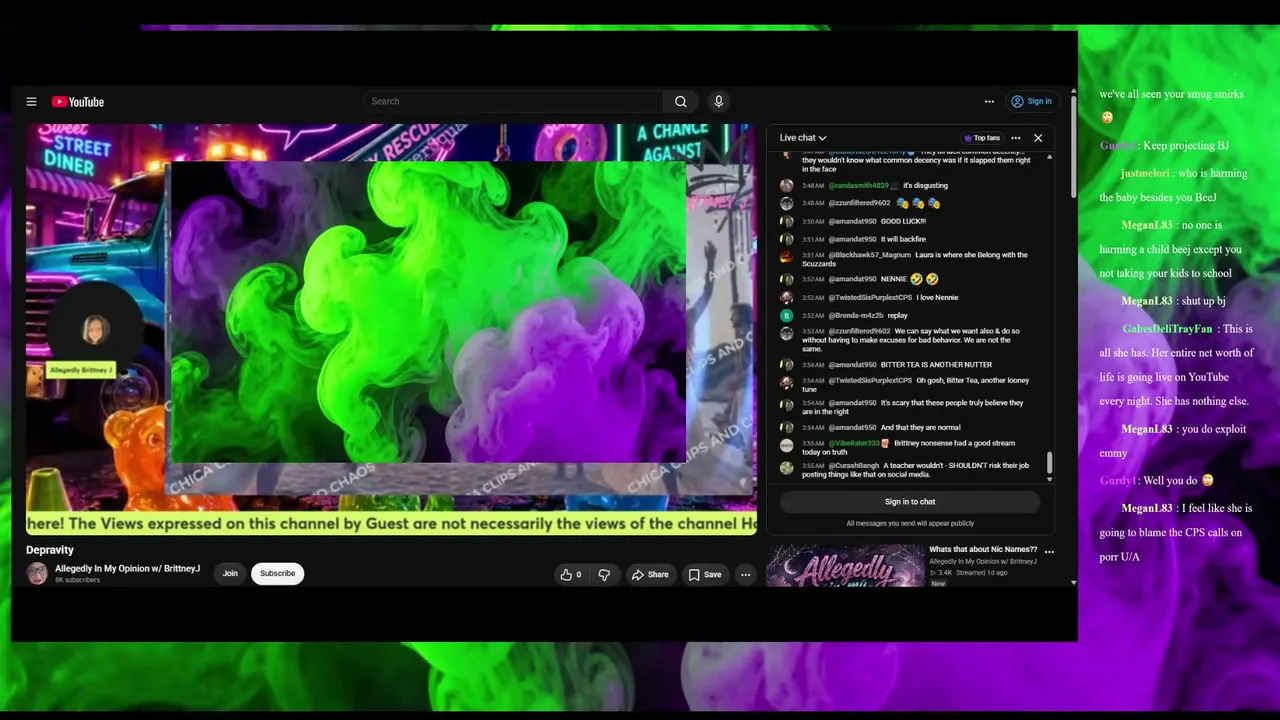Screen dimensions: 1280x720
Task: Click avatar next to 'It will backfire' message
Action: click(787, 239)
